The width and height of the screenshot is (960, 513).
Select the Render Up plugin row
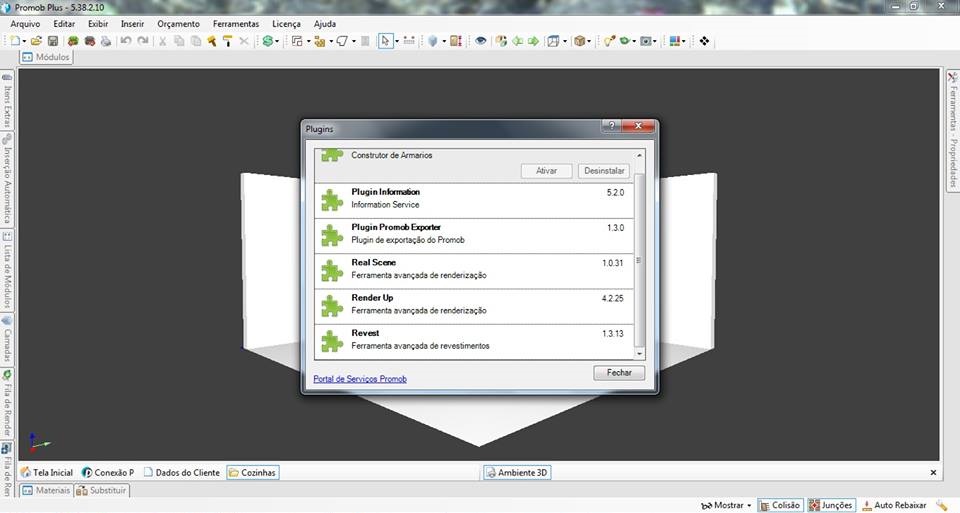[x=474, y=307]
